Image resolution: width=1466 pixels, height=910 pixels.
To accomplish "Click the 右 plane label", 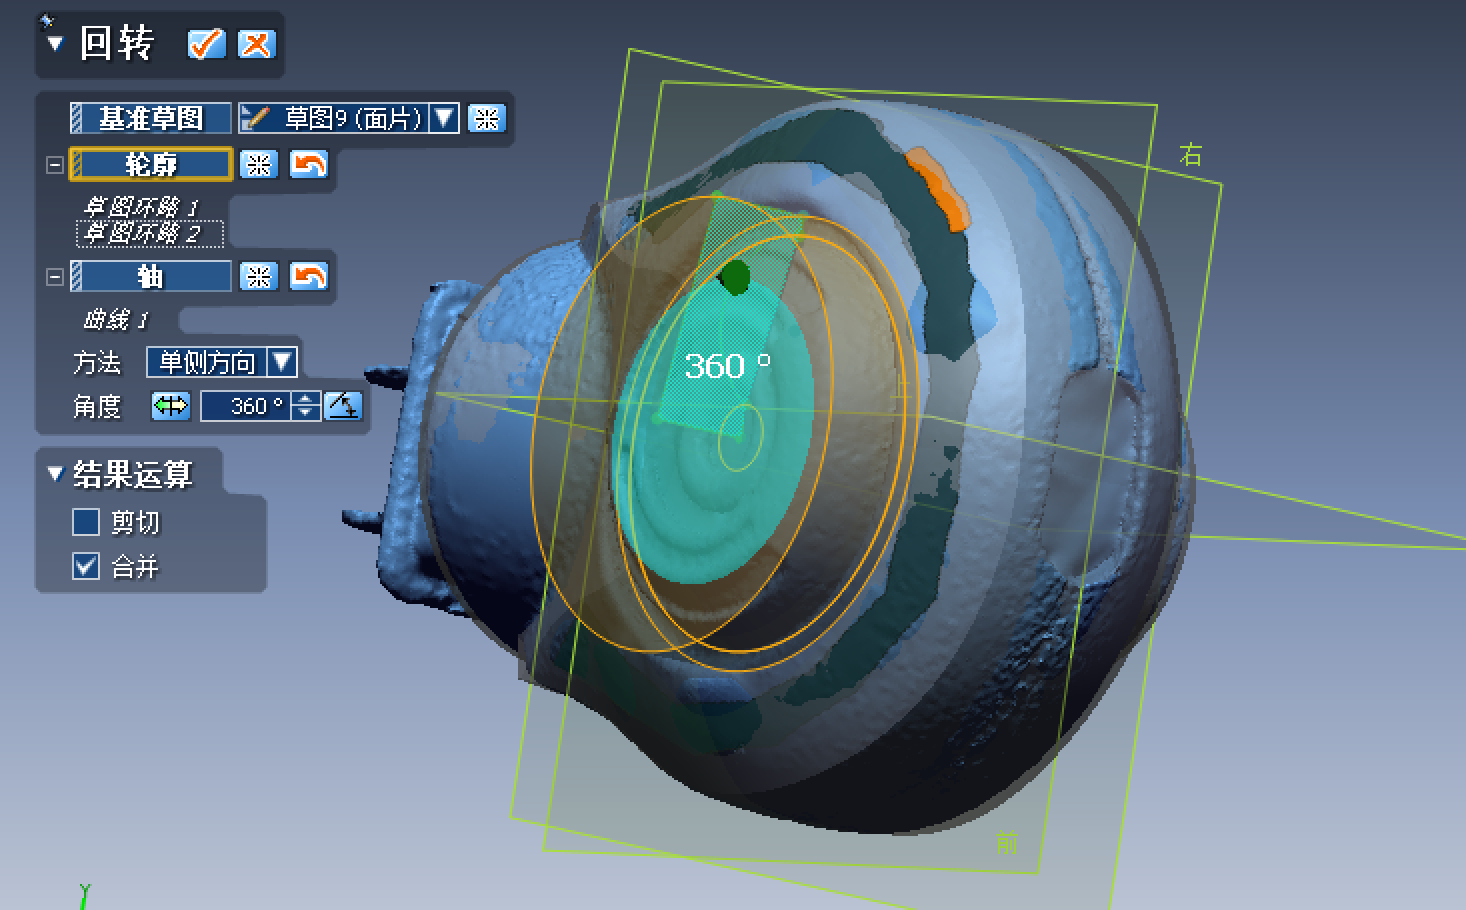I will click(1190, 155).
